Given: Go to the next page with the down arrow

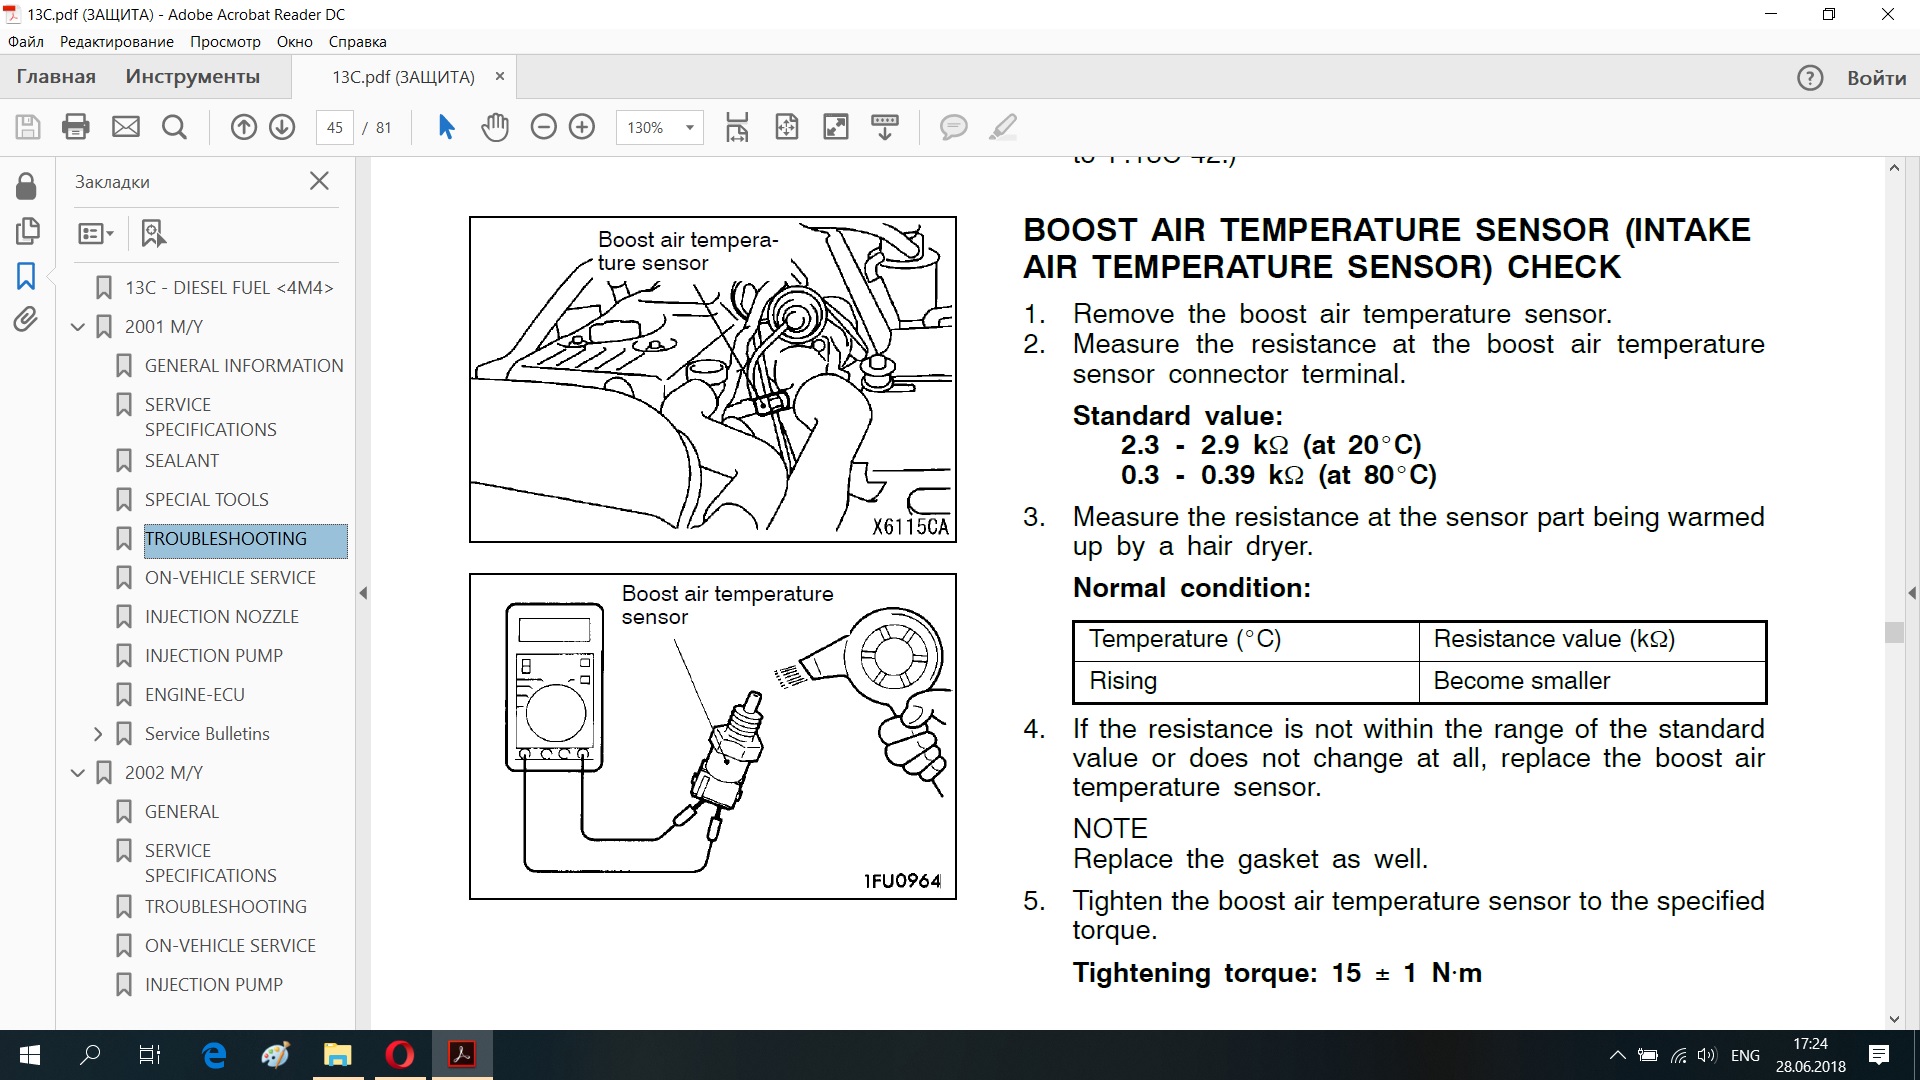Looking at the screenshot, I should coord(282,127).
